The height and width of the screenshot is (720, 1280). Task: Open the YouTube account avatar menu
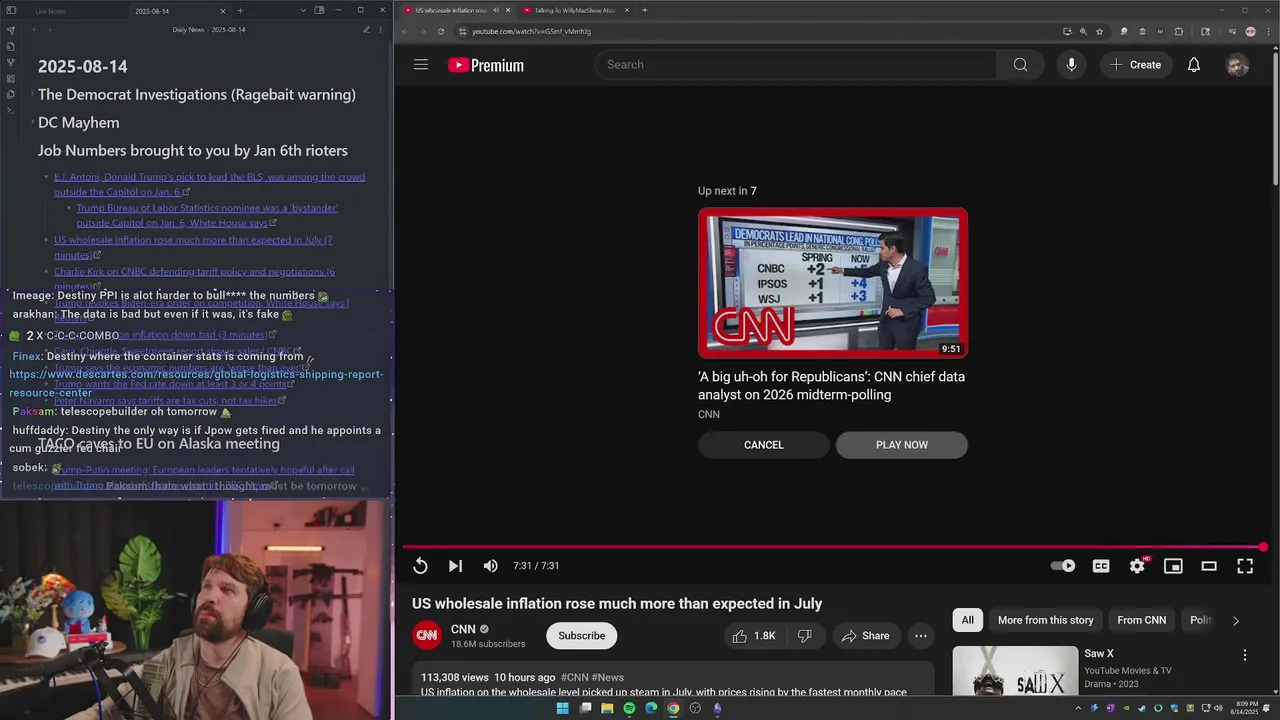(x=1237, y=65)
